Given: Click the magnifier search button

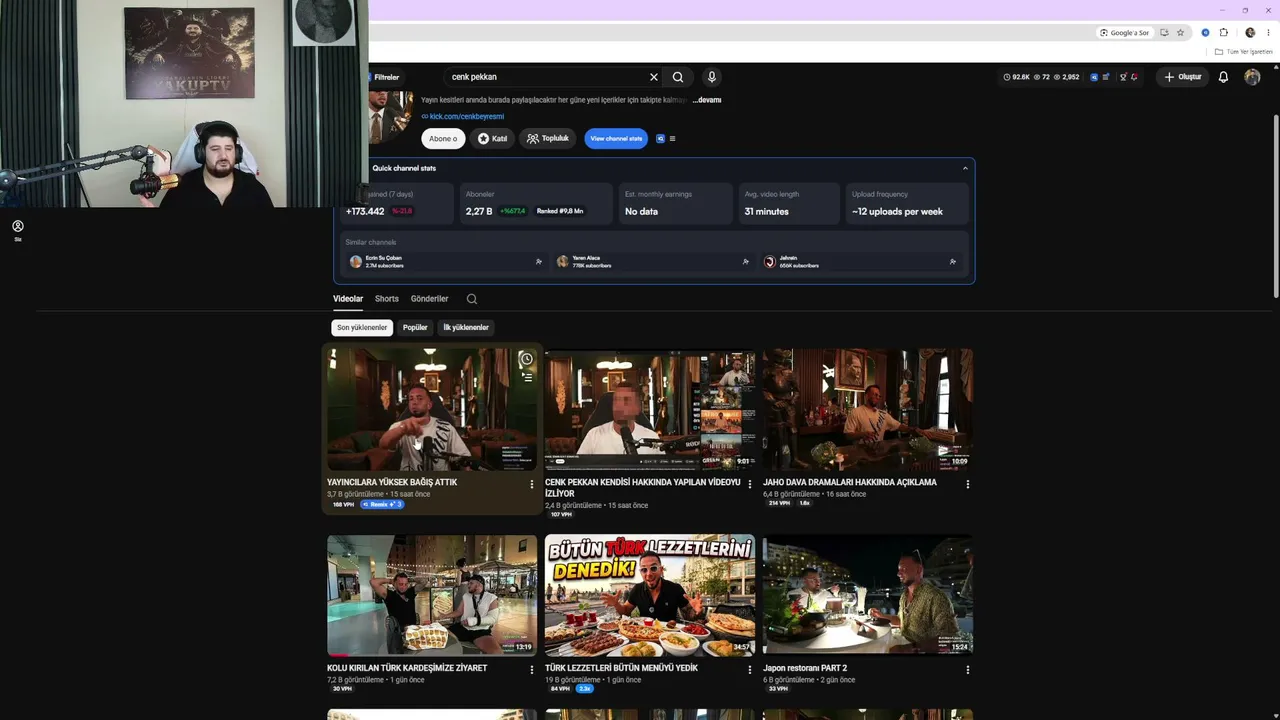Looking at the screenshot, I should tap(678, 77).
